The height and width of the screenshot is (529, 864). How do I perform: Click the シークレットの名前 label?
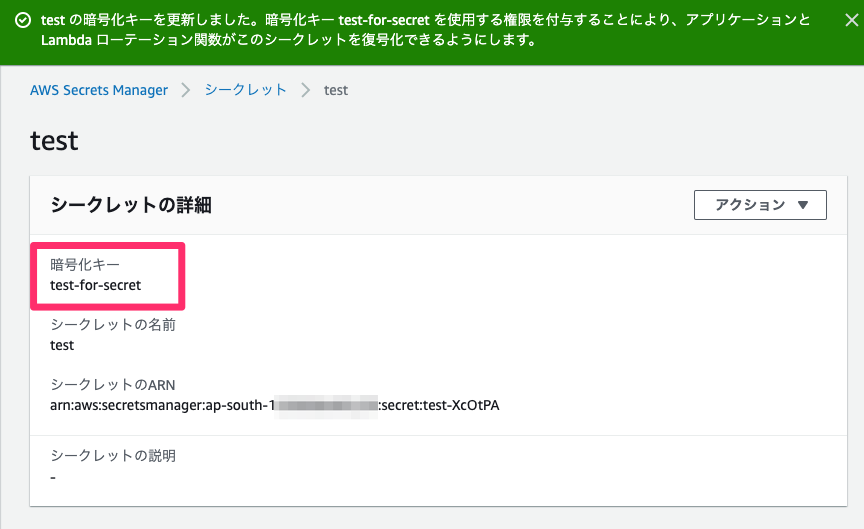click(x=113, y=325)
